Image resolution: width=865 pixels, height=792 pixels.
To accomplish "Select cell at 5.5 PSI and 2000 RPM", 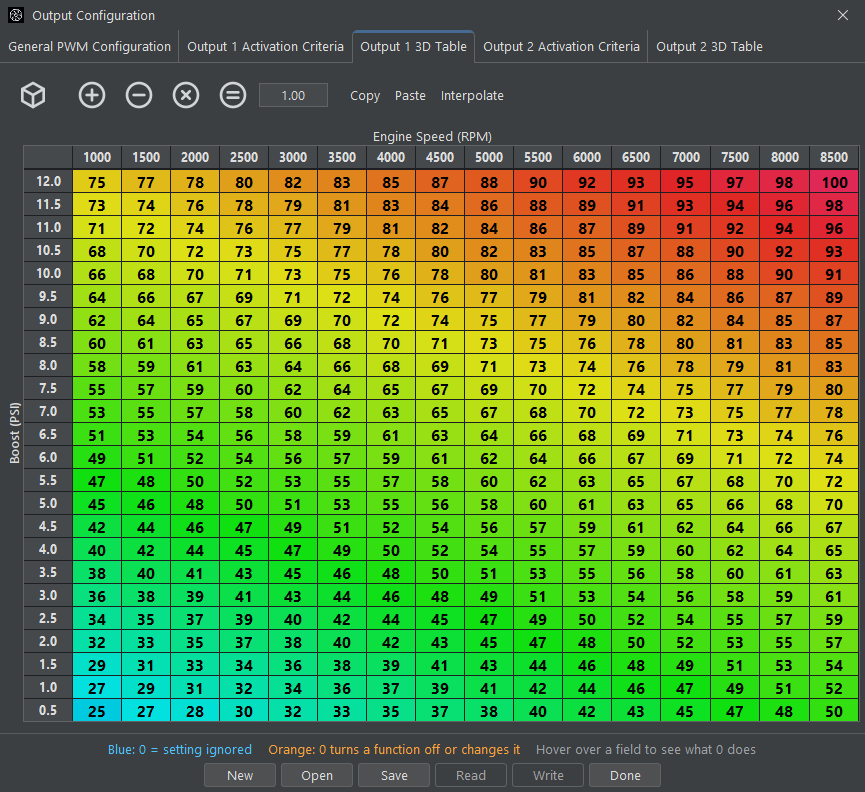I will (195, 481).
